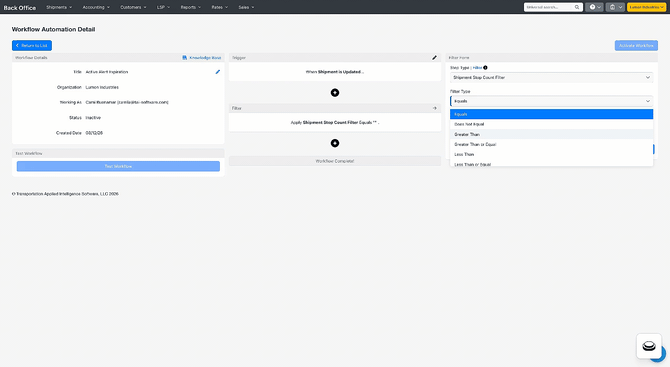Screen dimensions: 670x367
Task: Open the Lumon Industries organization dropdown
Action: tap(646, 7)
